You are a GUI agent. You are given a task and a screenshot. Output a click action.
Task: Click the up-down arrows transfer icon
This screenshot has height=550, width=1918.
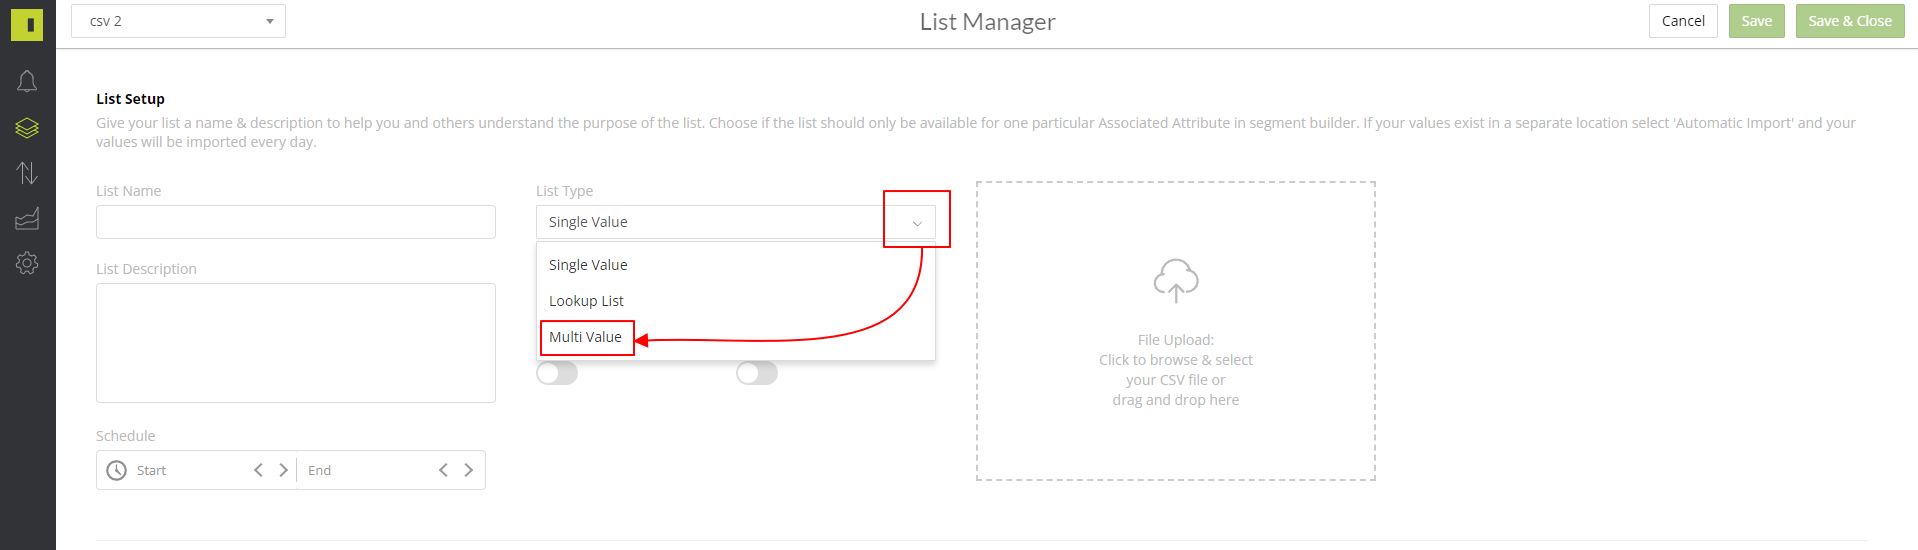[x=27, y=173]
